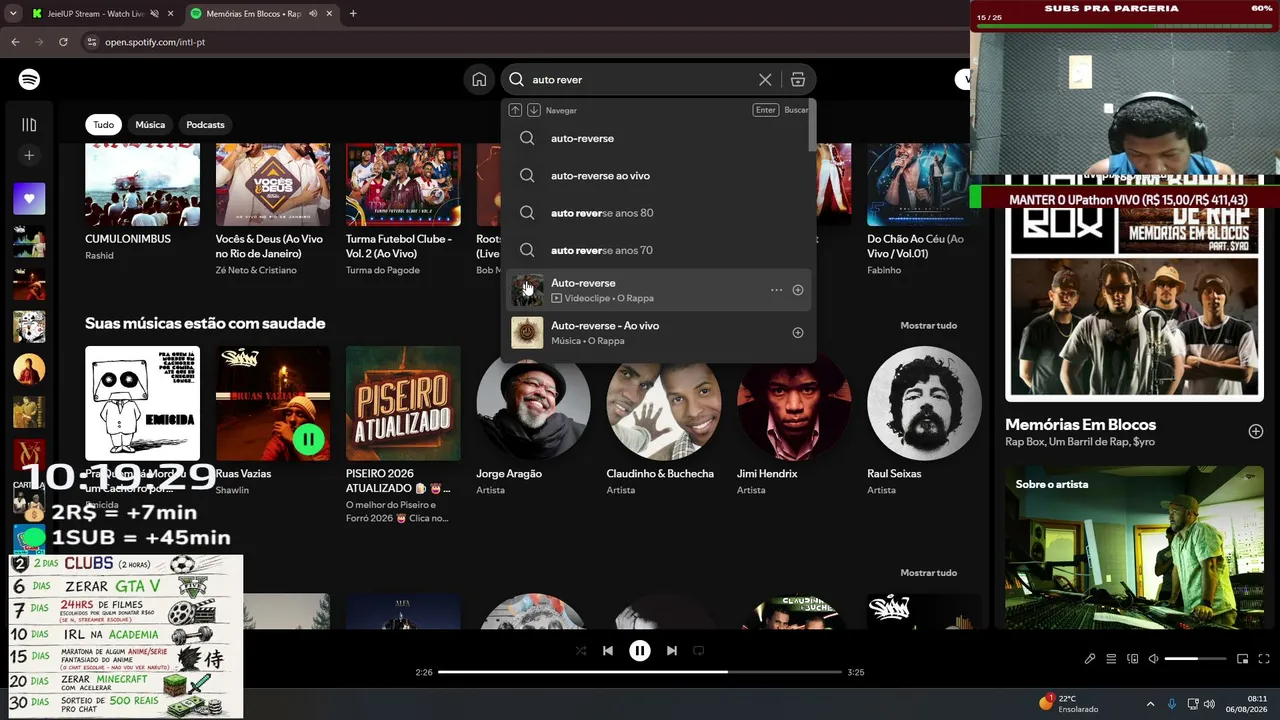Click the Spotify logo
Screen dimensions: 1280x720
pos(29,79)
